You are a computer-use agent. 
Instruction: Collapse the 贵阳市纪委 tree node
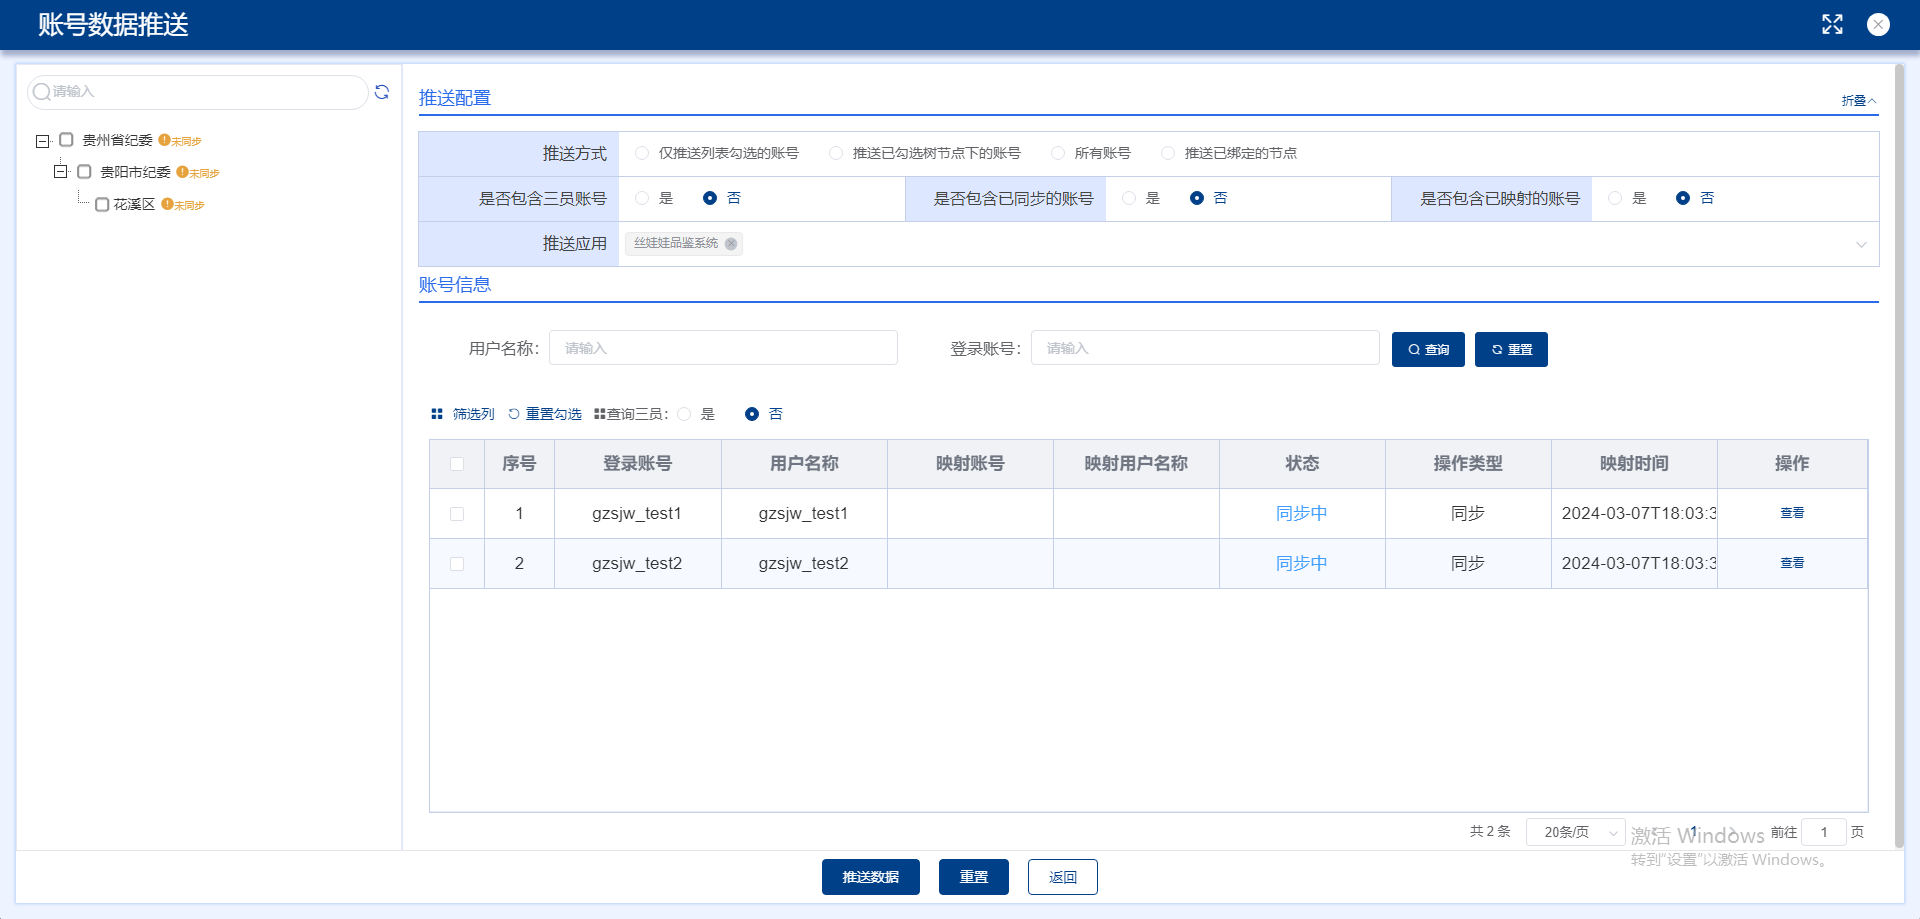pos(61,172)
